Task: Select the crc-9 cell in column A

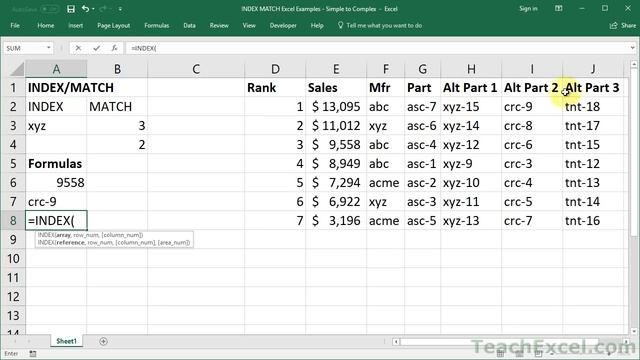Action: (x=56, y=202)
